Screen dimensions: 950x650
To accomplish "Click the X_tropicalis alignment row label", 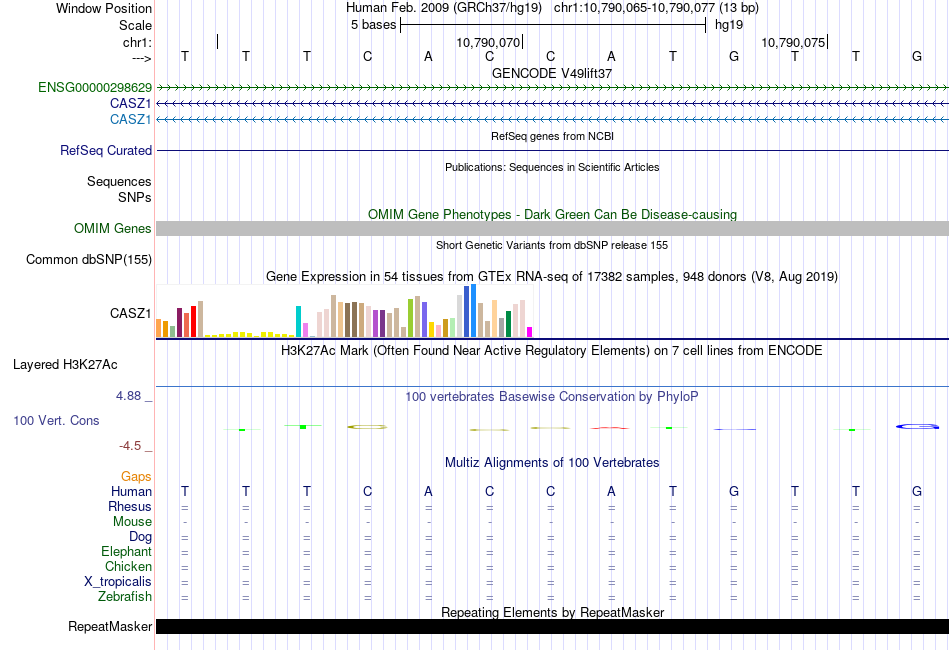I will pyautogui.click(x=118, y=582).
